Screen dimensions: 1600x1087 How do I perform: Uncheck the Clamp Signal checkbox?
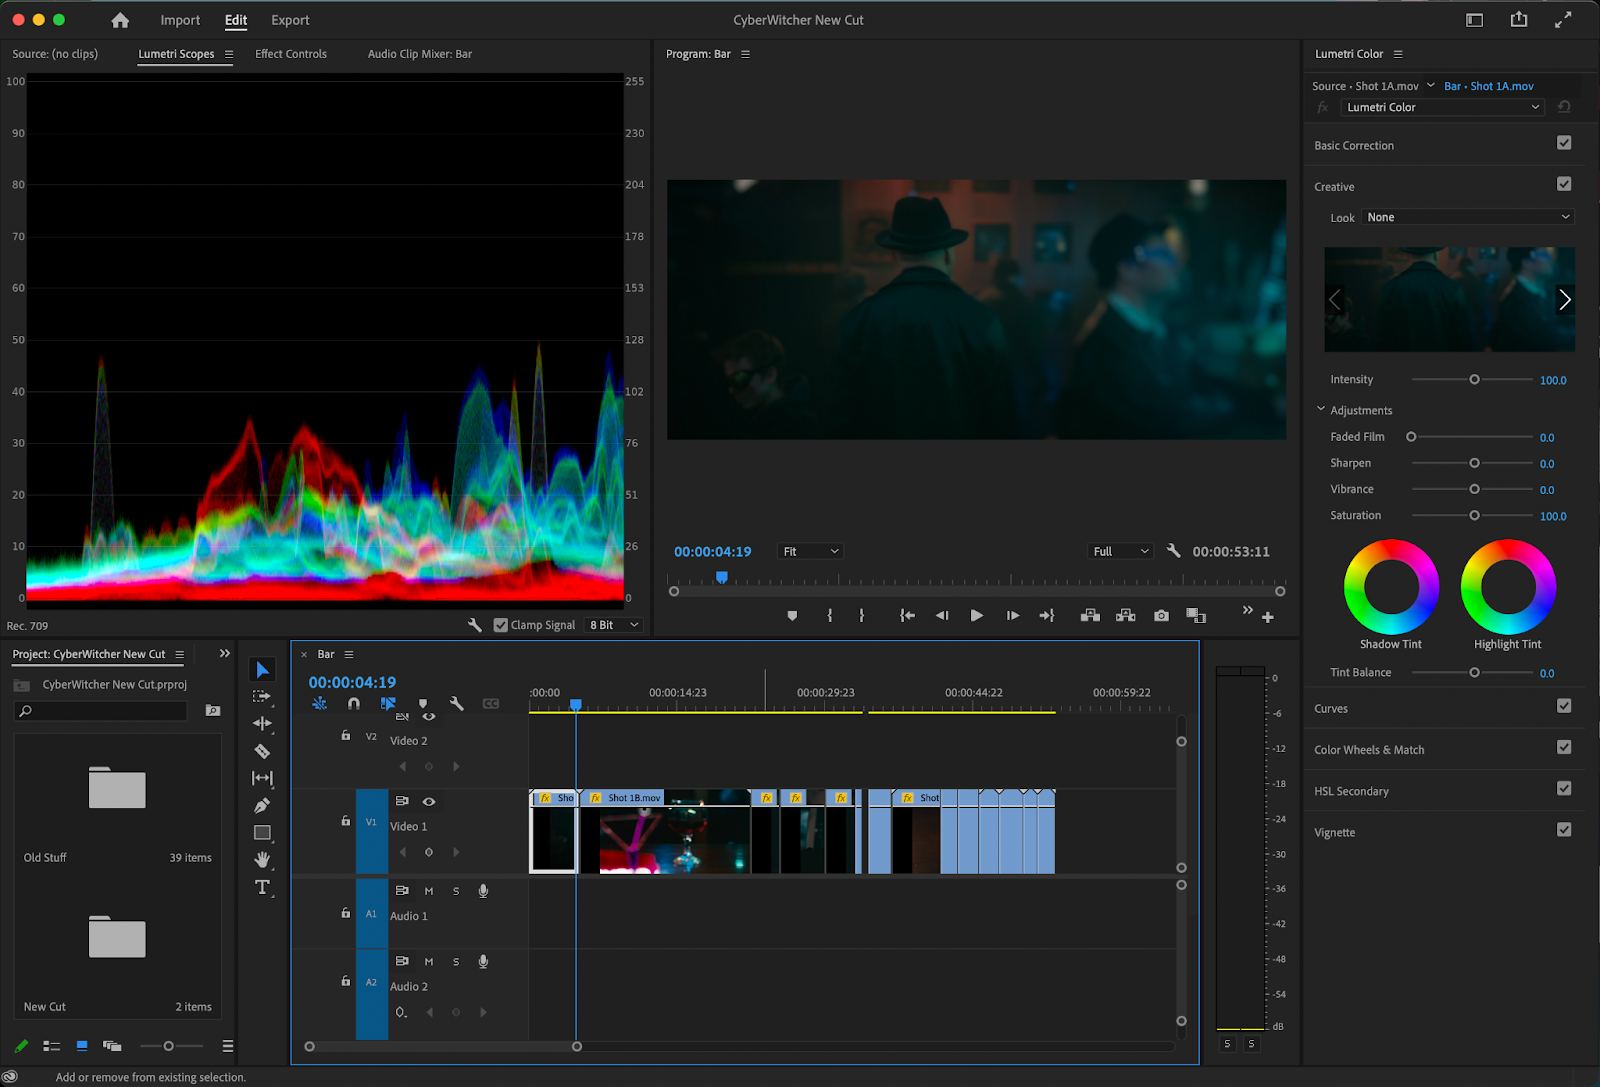click(x=500, y=624)
